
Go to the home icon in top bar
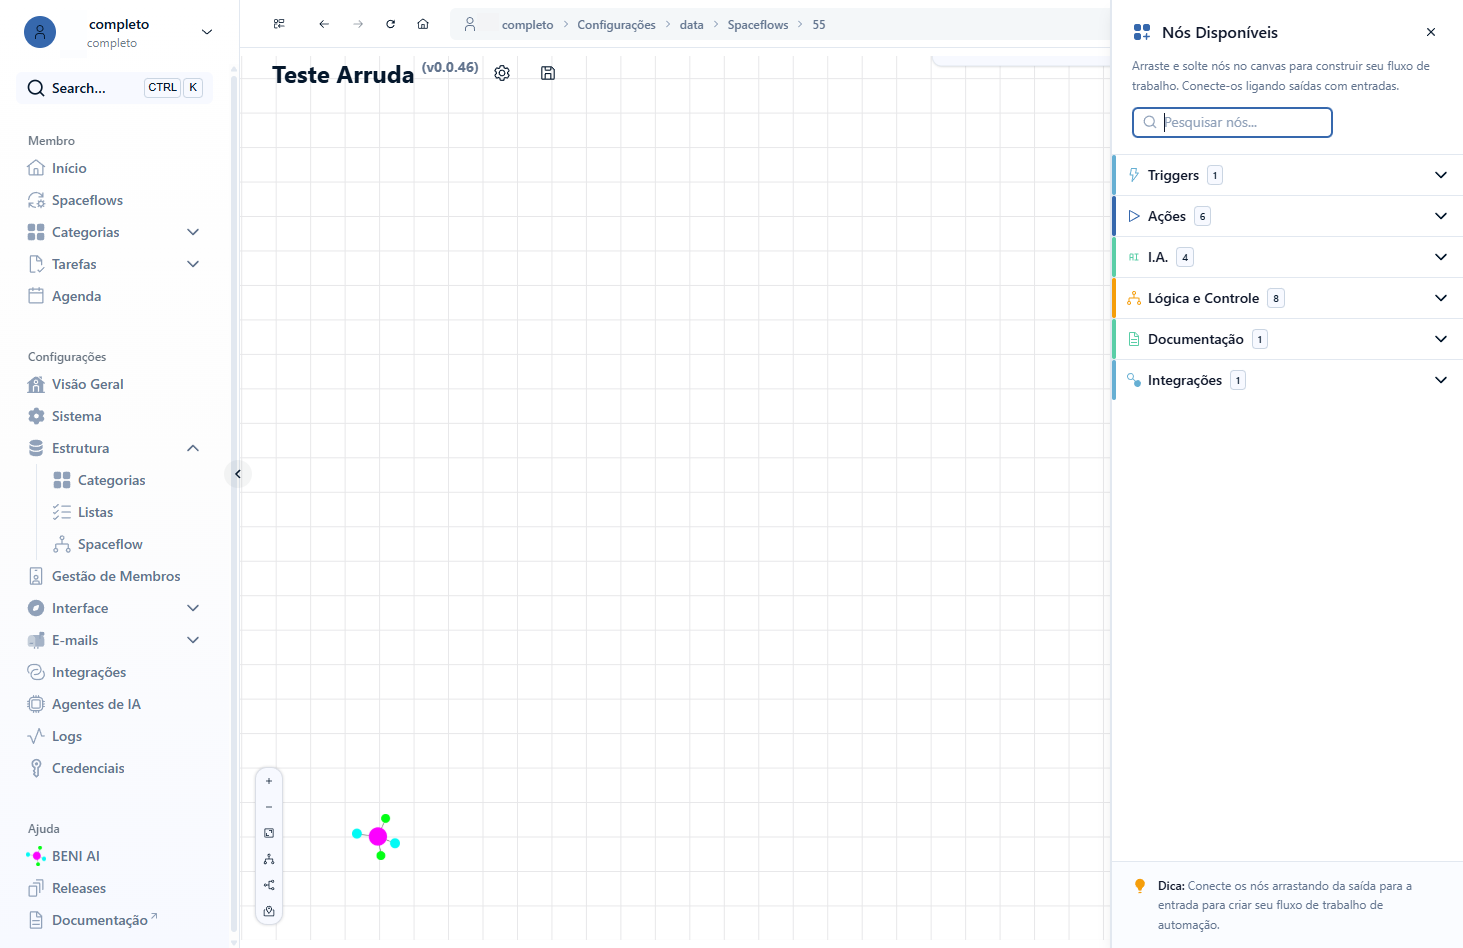tap(423, 24)
